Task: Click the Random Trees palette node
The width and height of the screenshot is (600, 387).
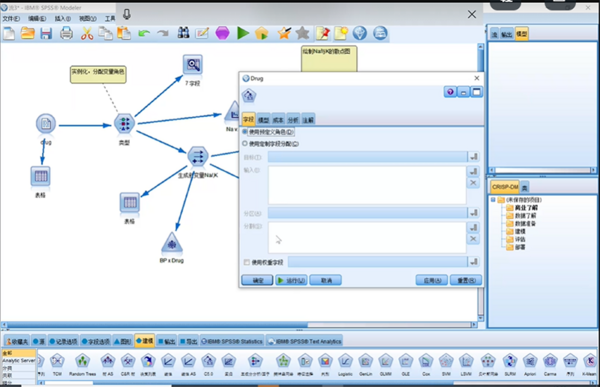Action: 82,361
